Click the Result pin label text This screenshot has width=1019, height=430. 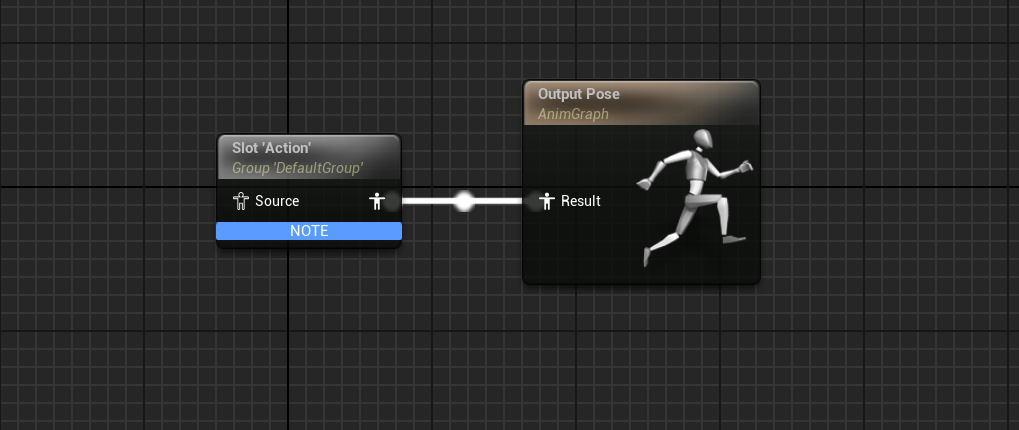click(581, 201)
